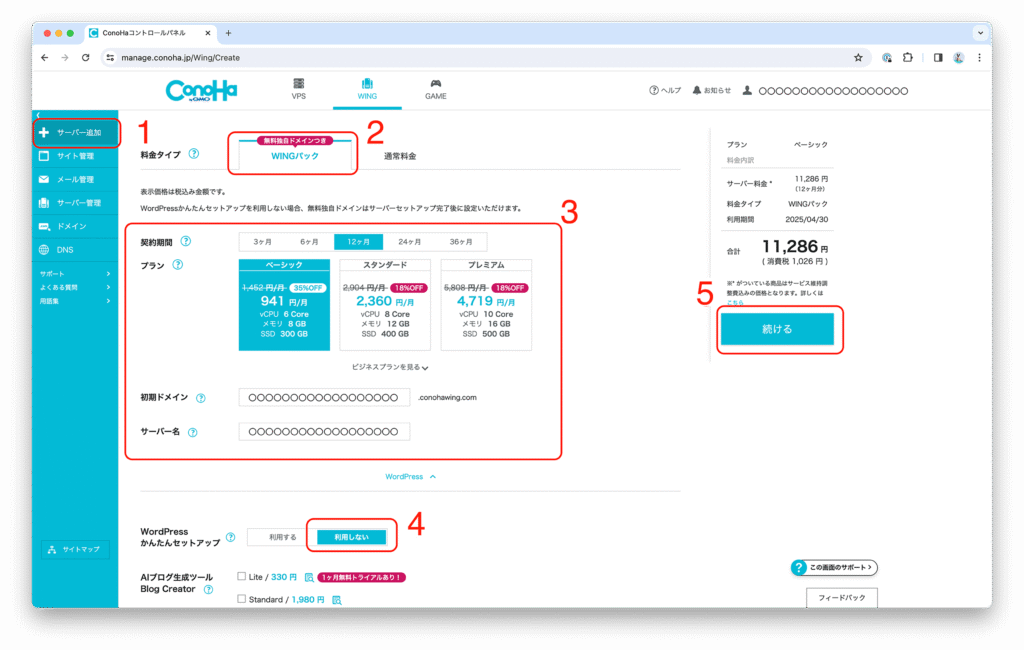Open details icon beside Lite 330円
The width and height of the screenshot is (1024, 650).
[x=309, y=577]
